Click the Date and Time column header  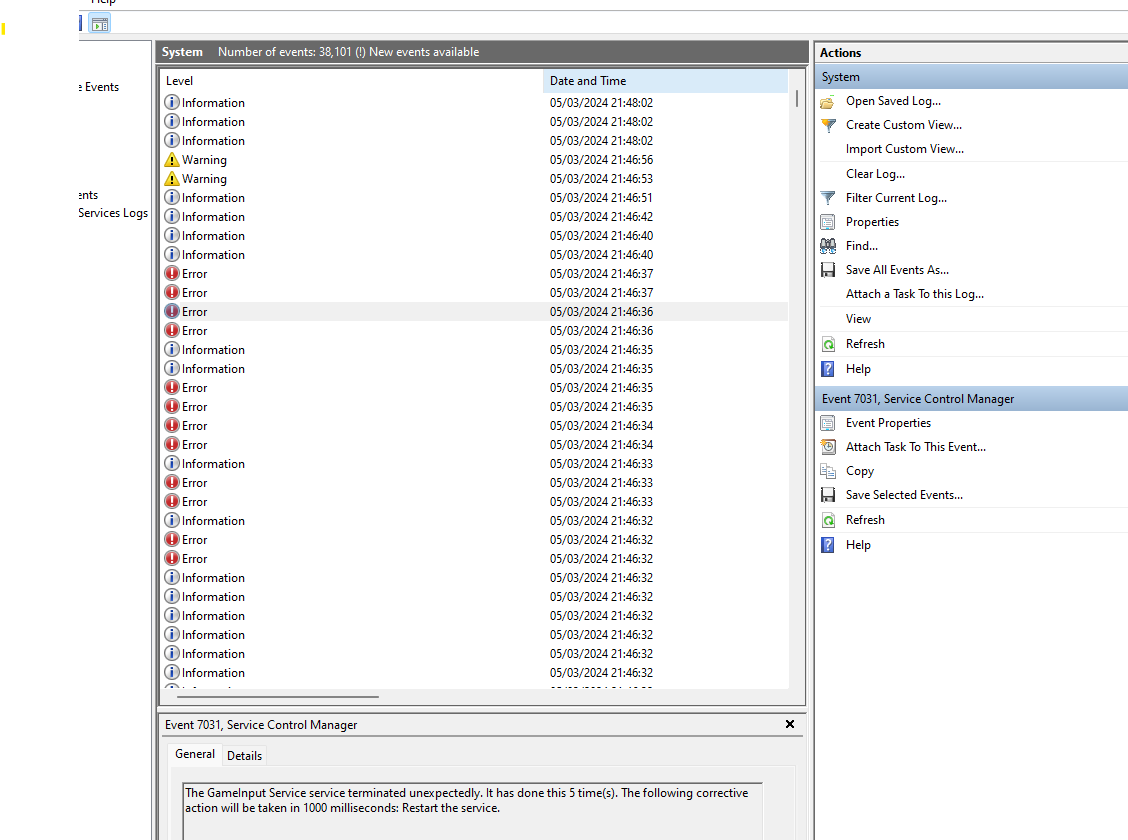click(x=664, y=81)
